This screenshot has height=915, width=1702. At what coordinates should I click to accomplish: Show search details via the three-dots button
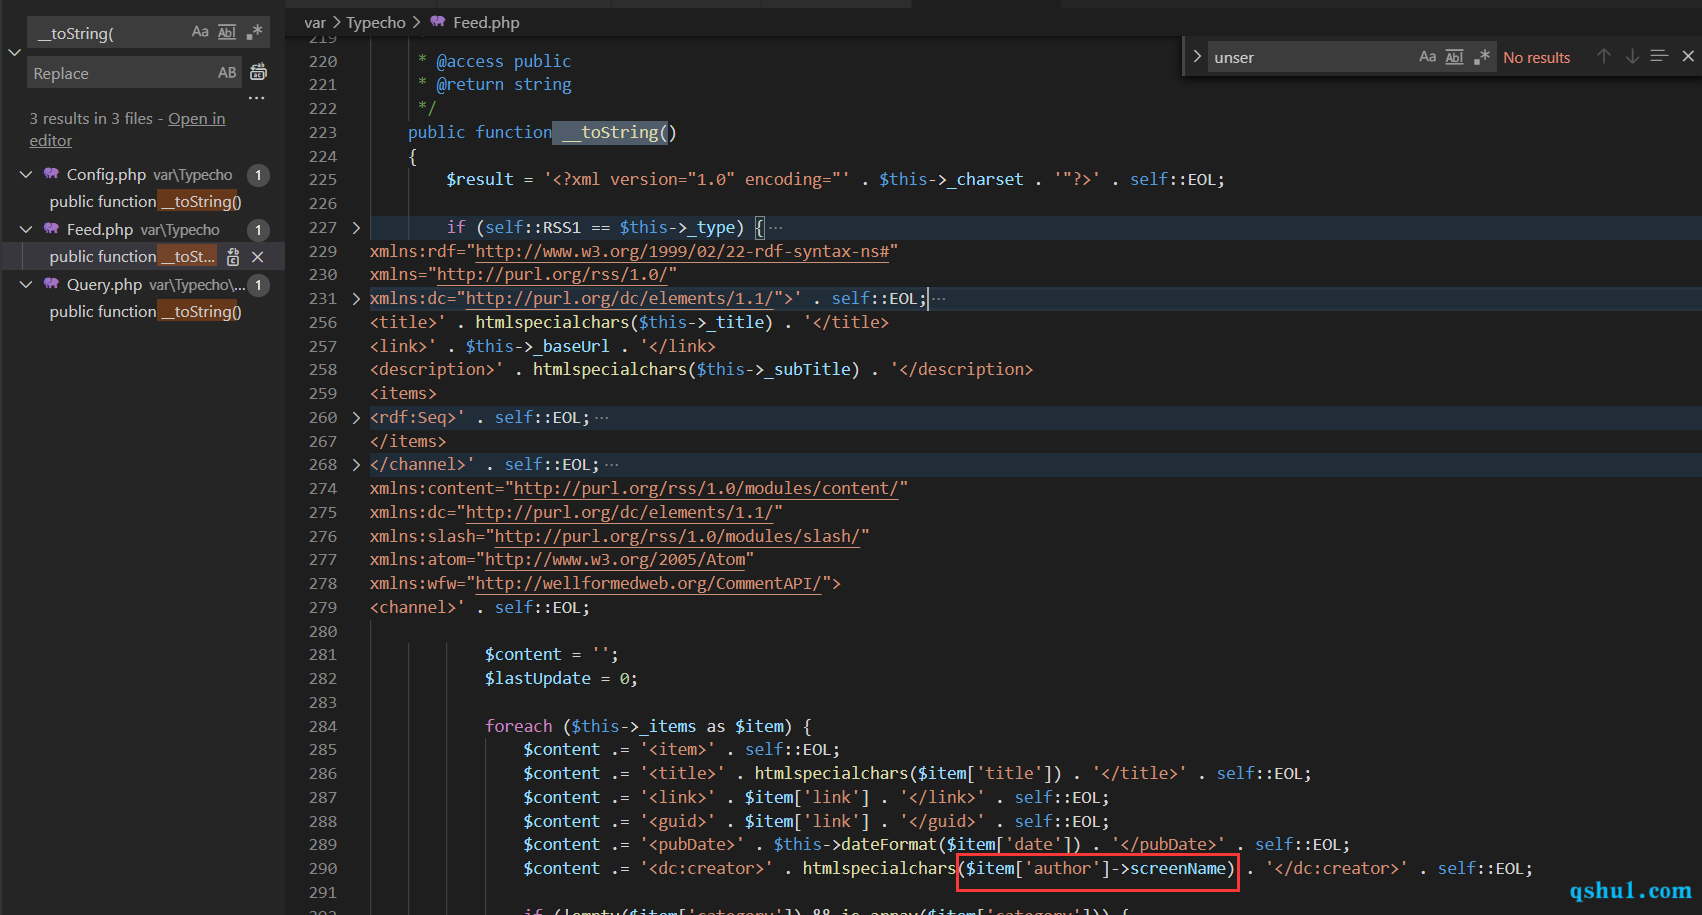click(257, 98)
